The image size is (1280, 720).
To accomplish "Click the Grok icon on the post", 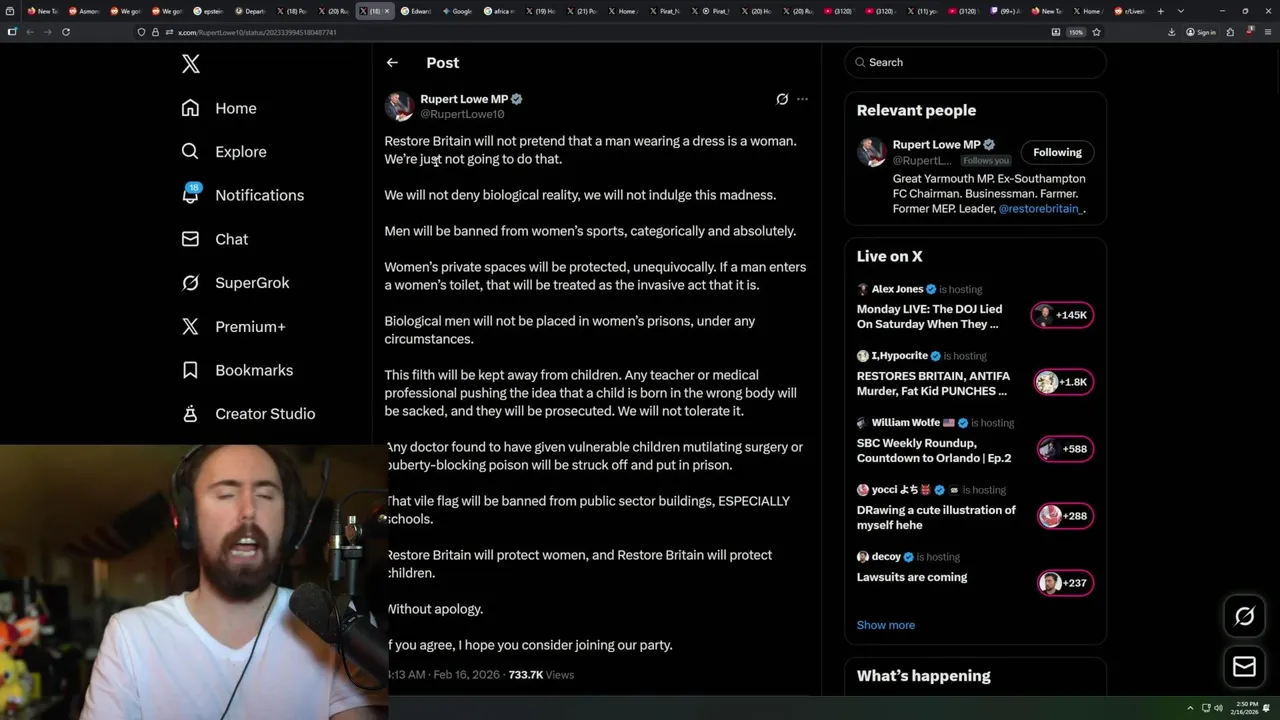I will [782, 99].
